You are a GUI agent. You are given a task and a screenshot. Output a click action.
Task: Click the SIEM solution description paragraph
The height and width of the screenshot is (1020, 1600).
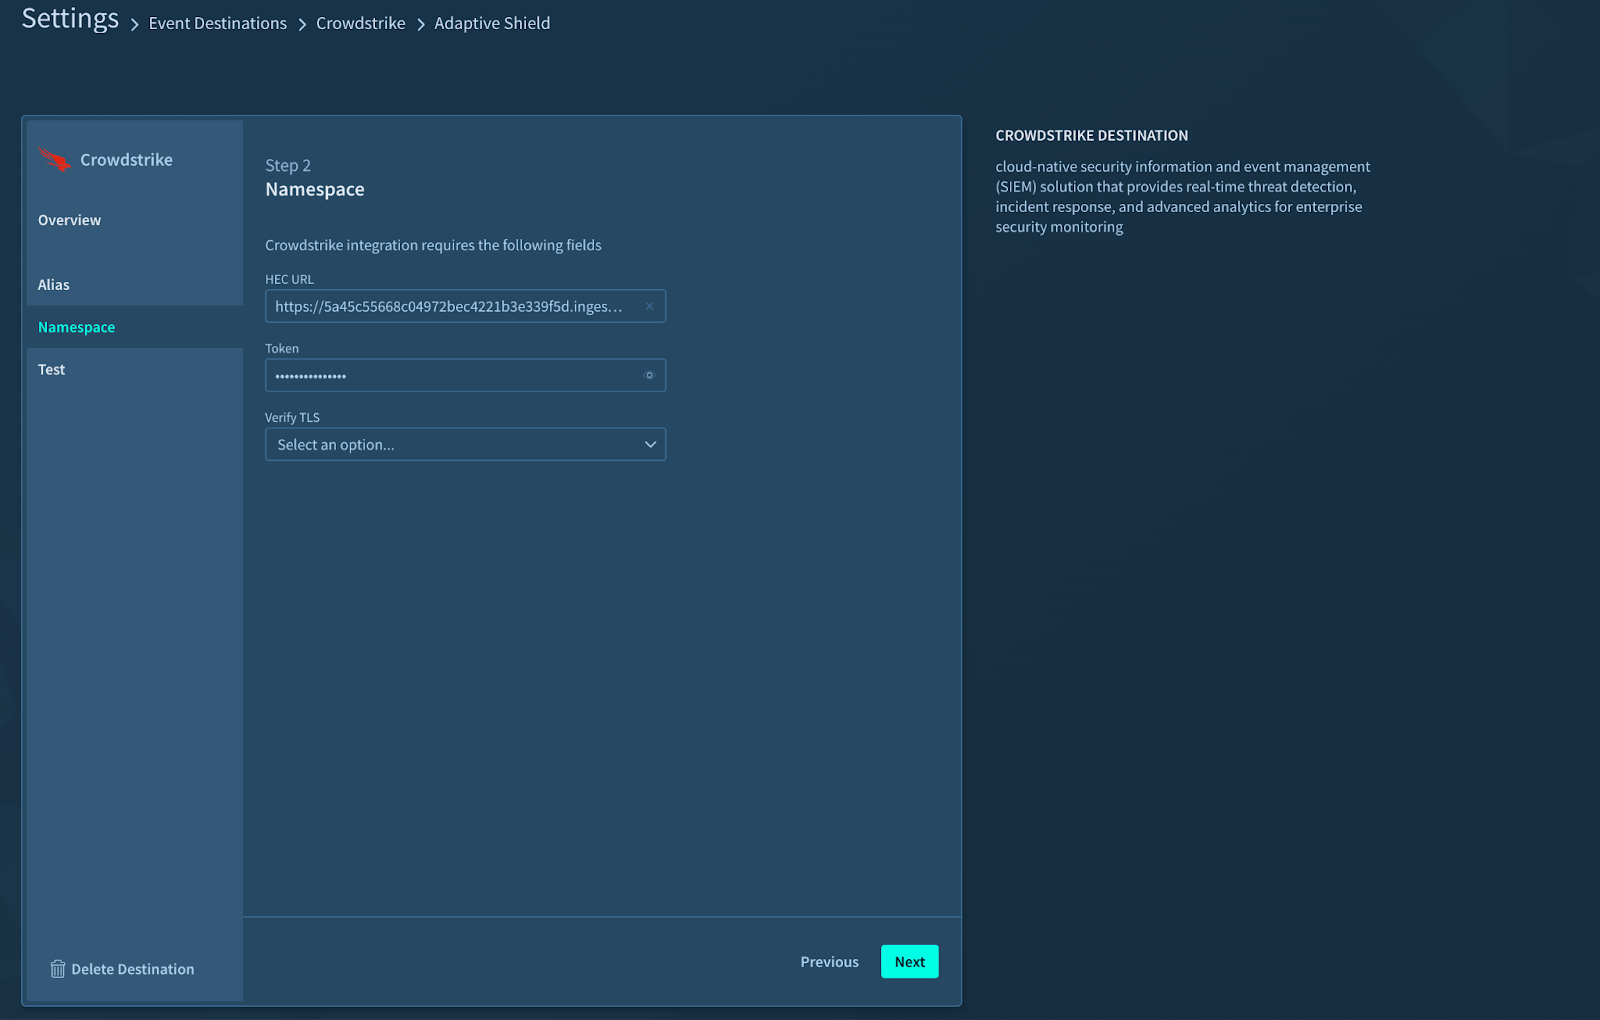tap(1183, 197)
